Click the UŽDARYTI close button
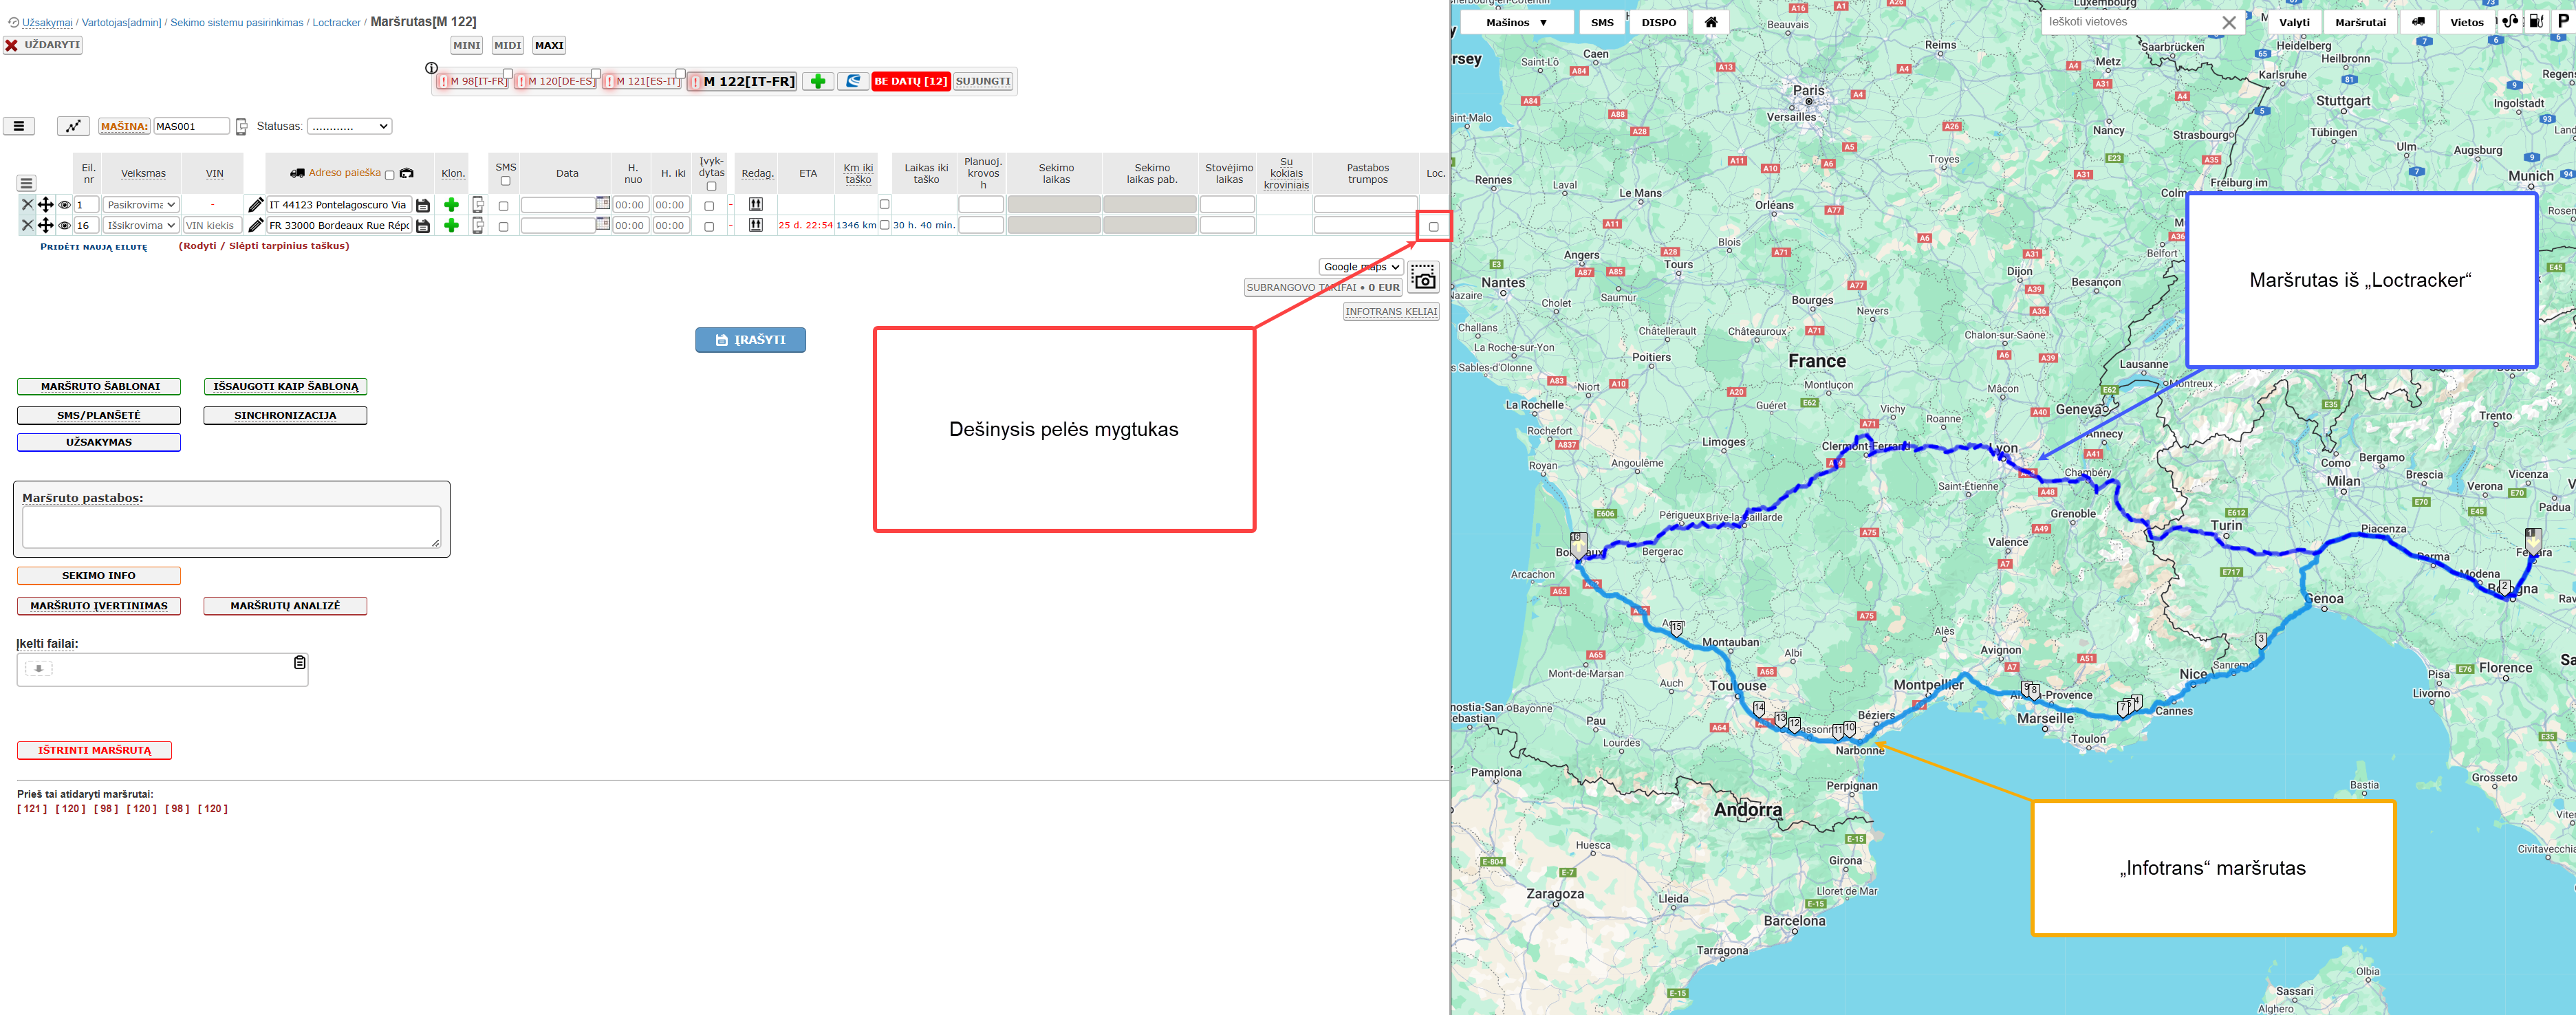The height and width of the screenshot is (1015, 2576). [x=43, y=45]
